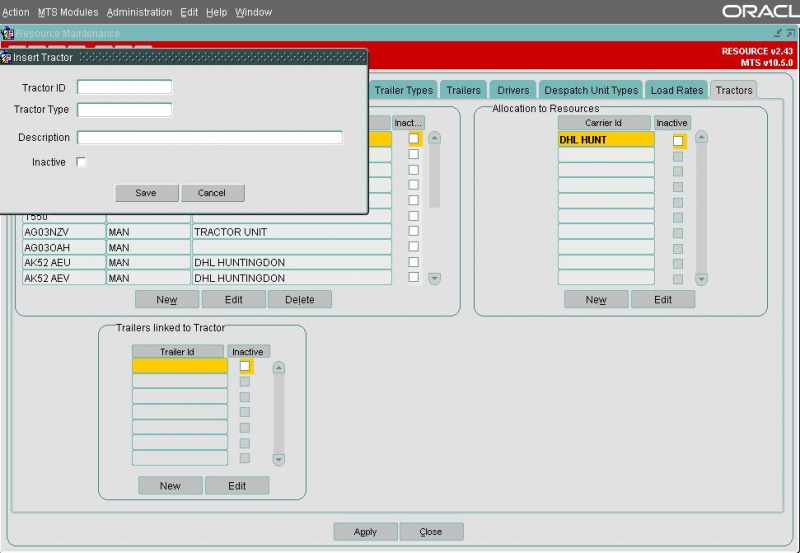Switch to the Trailer Types tab

click(x=404, y=90)
